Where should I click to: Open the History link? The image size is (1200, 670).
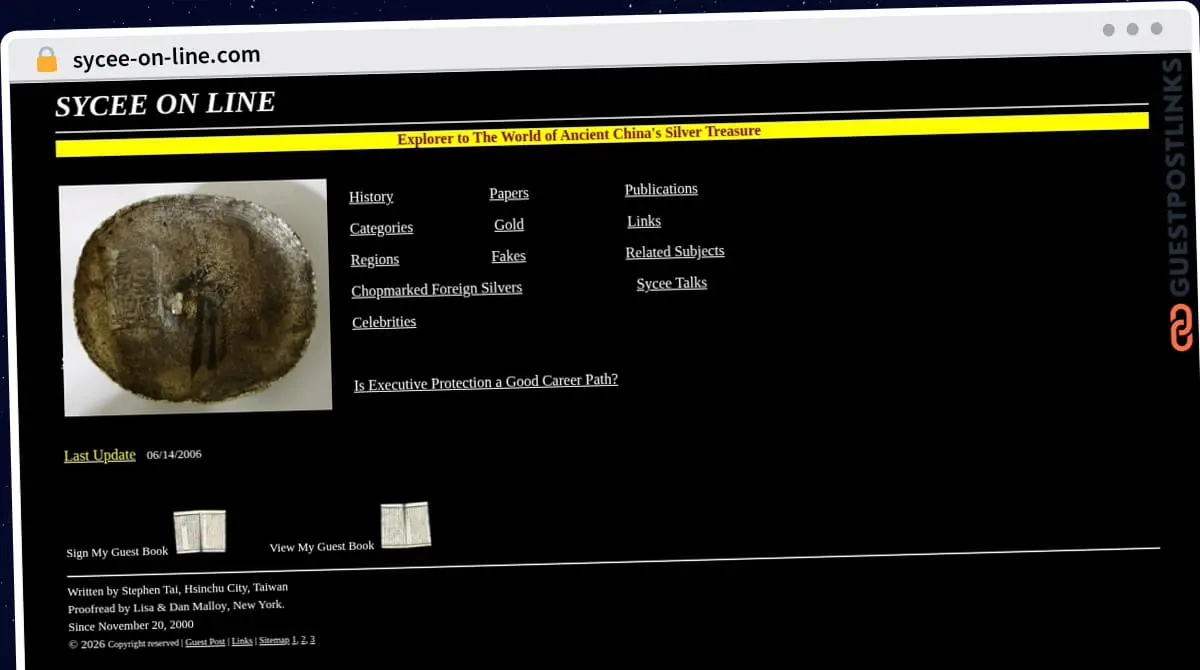(x=371, y=197)
